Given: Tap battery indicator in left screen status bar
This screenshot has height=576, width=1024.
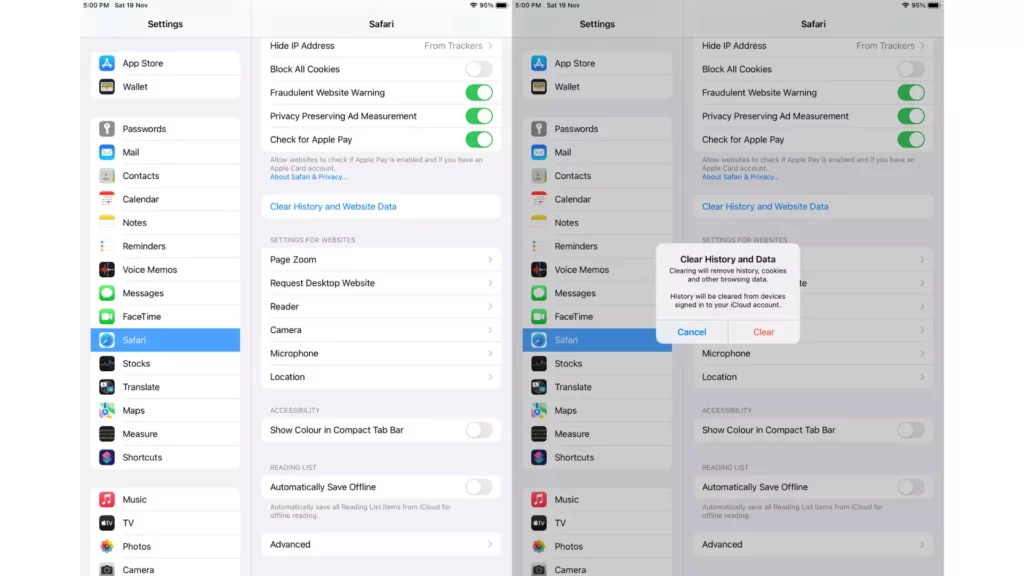Looking at the screenshot, I should click(x=502, y=5).
